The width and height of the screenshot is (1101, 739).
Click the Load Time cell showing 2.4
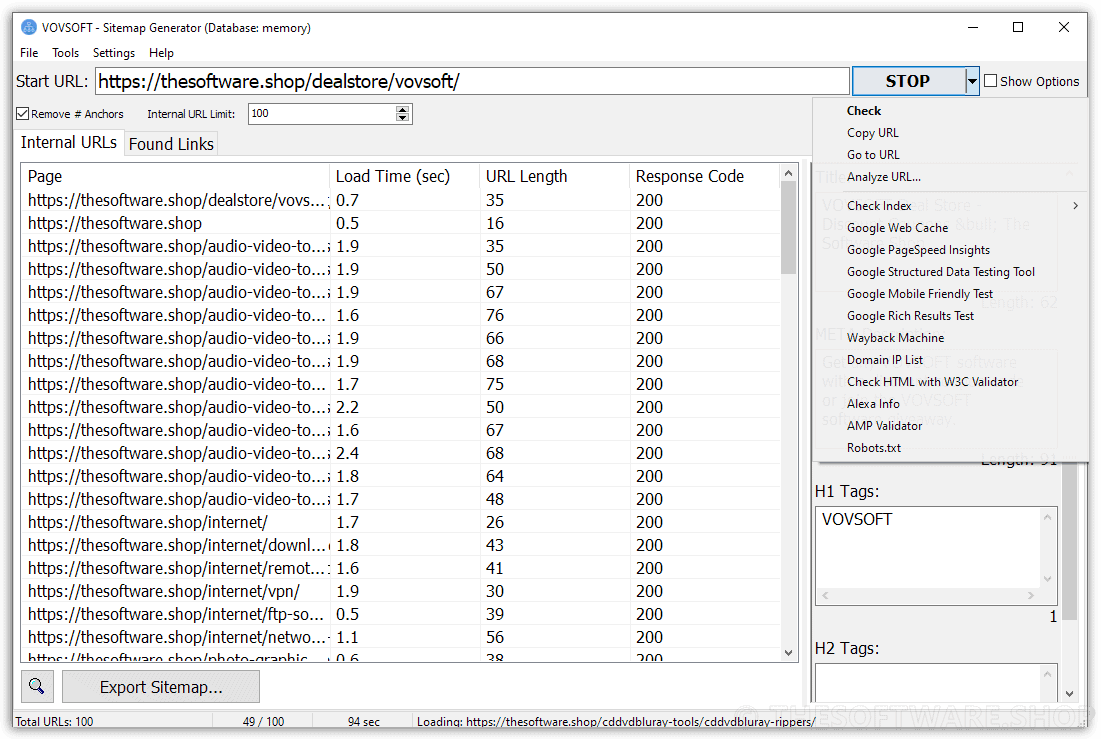[348, 454]
